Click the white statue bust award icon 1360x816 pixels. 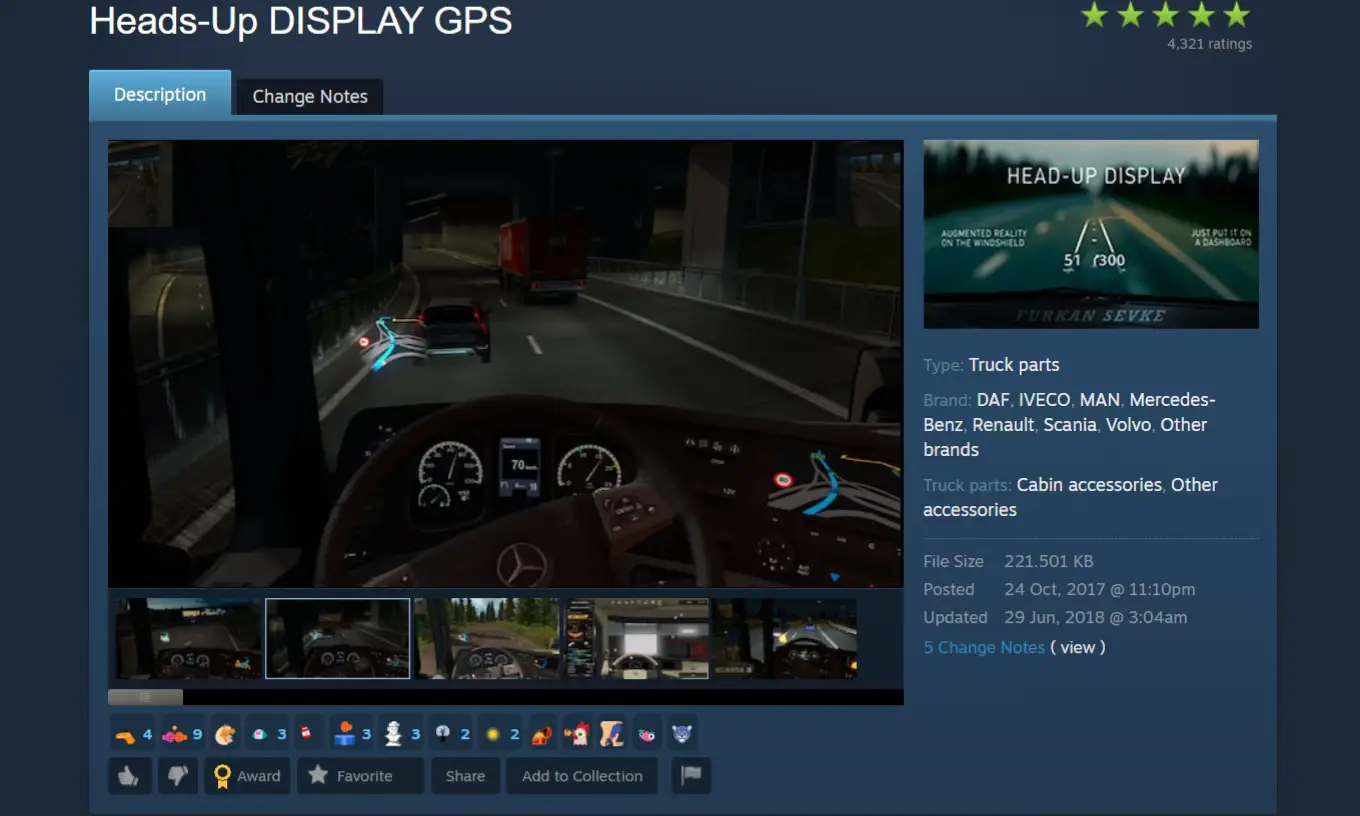click(x=393, y=734)
